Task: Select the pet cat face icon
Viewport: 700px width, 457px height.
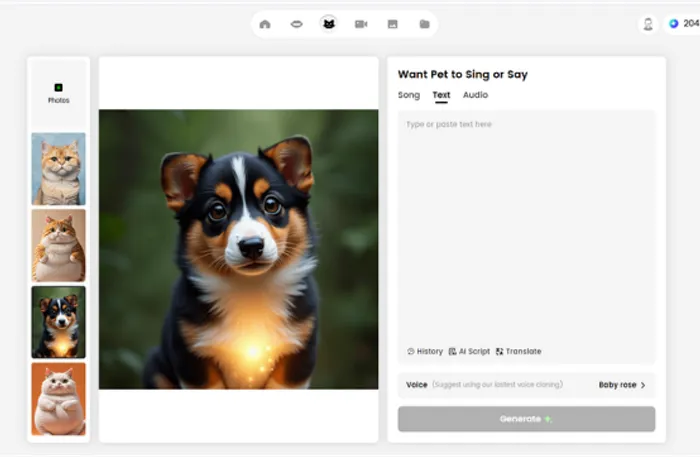Action: (328, 24)
